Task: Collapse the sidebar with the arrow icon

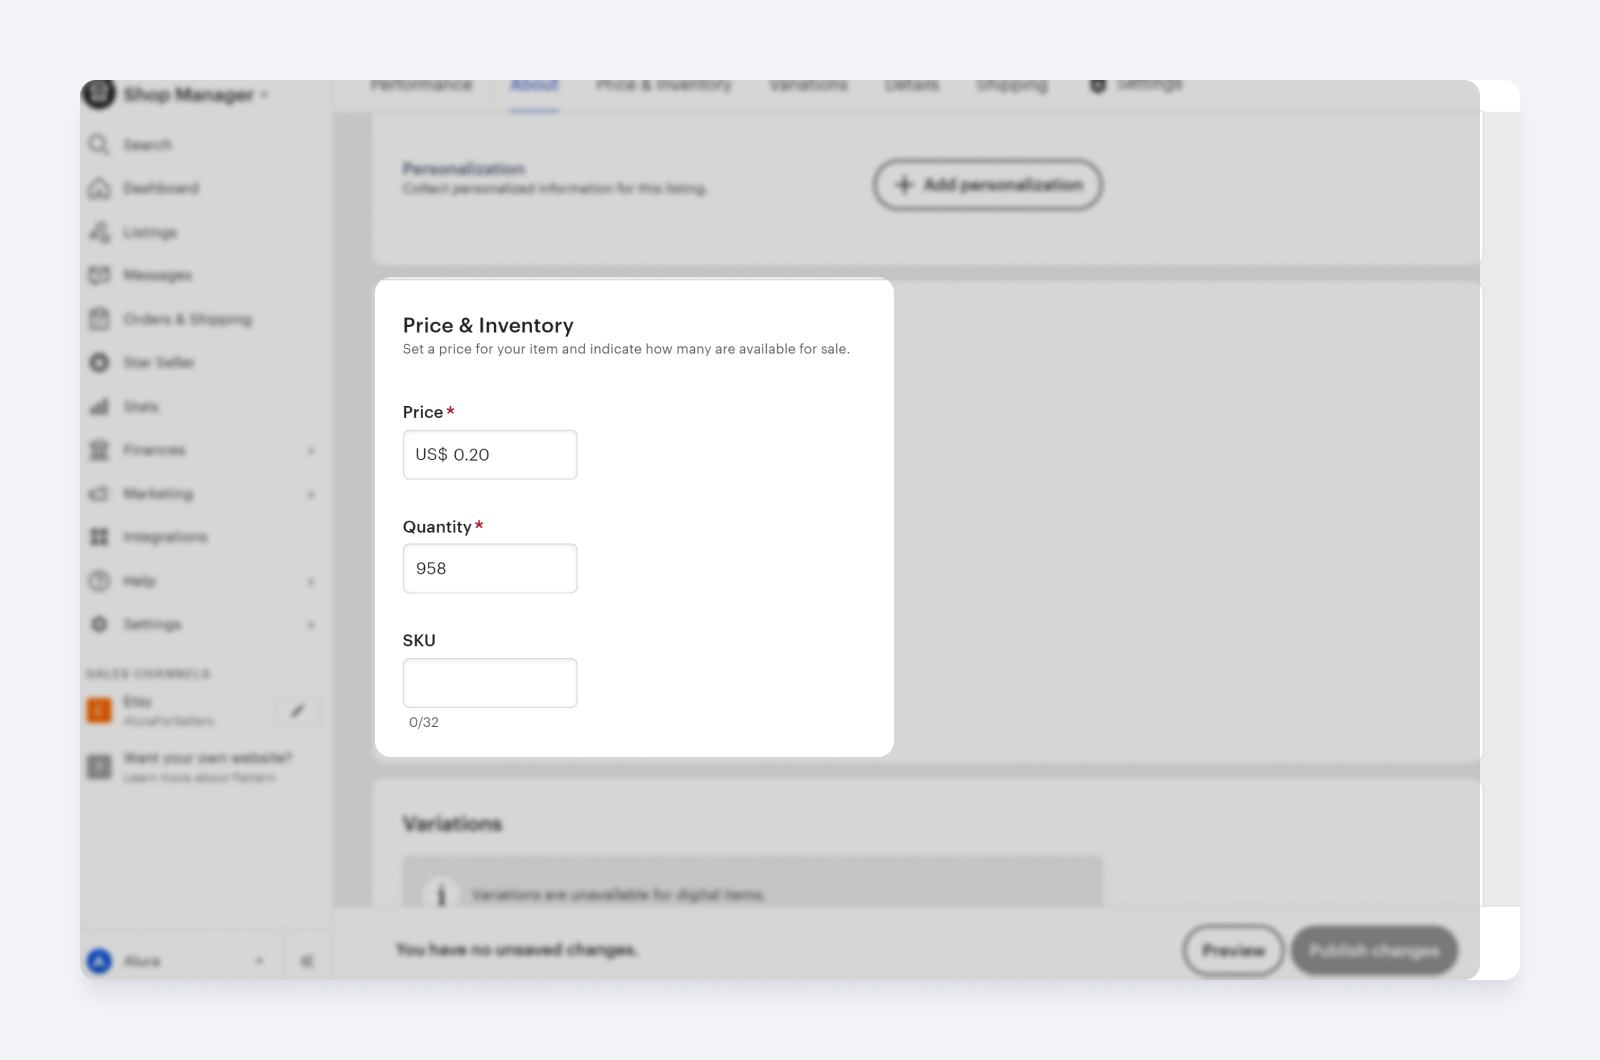Action: coord(307,961)
